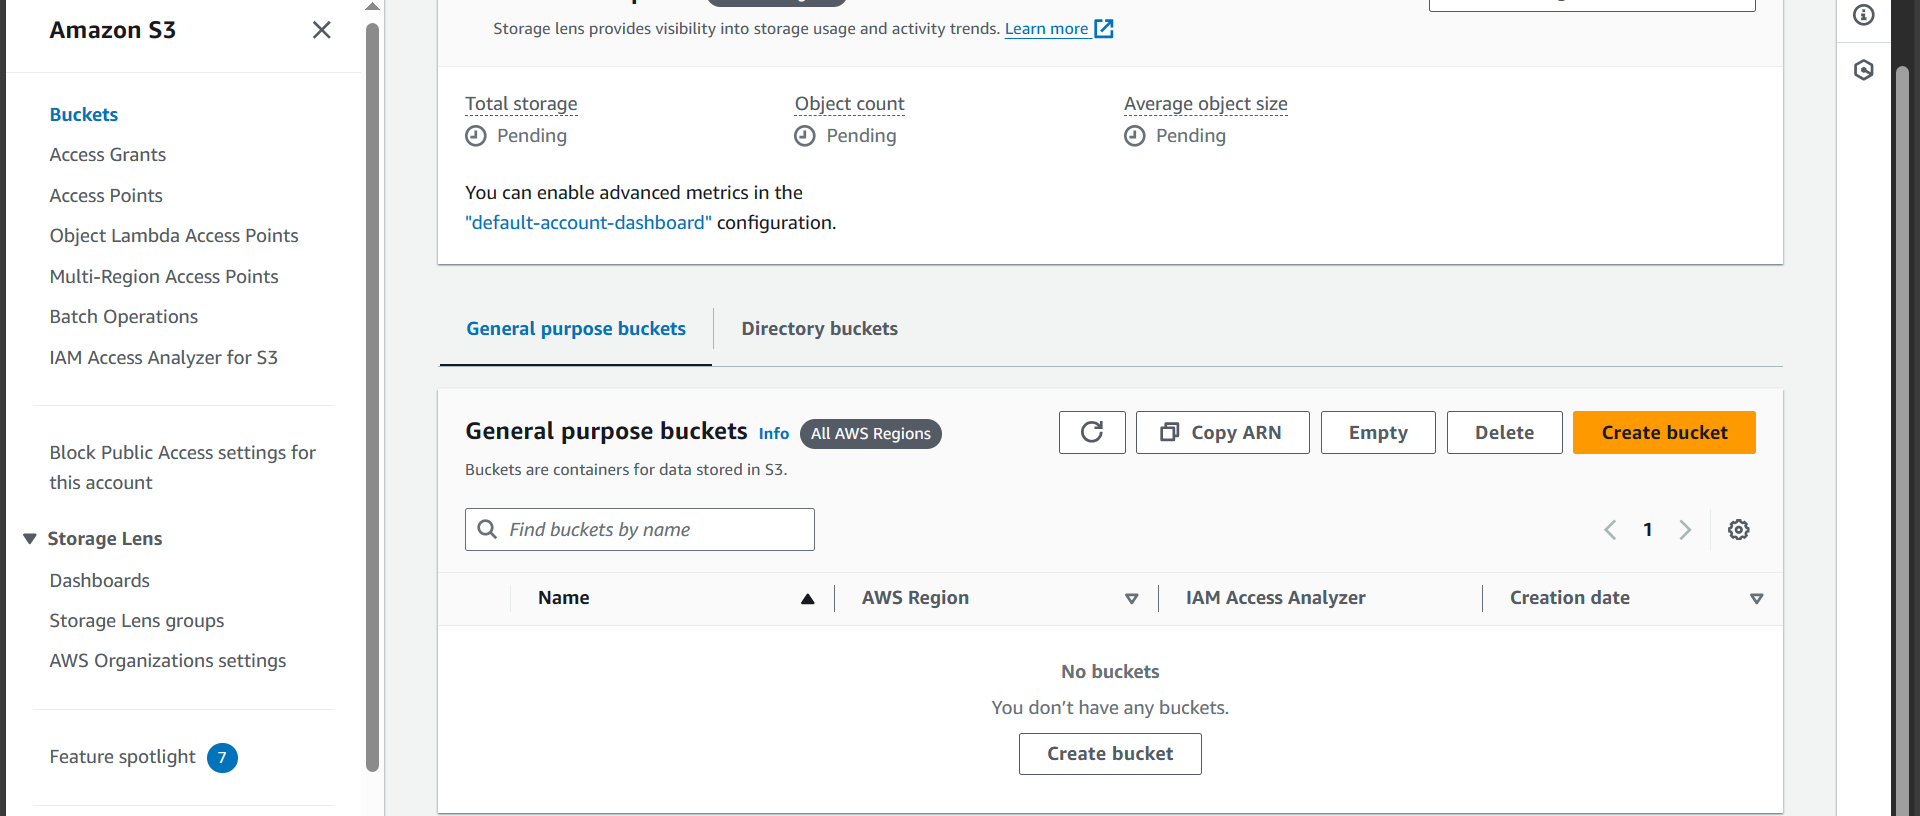1920x816 pixels.
Task: Click the hexagon icon in the right rail
Action: [x=1863, y=70]
